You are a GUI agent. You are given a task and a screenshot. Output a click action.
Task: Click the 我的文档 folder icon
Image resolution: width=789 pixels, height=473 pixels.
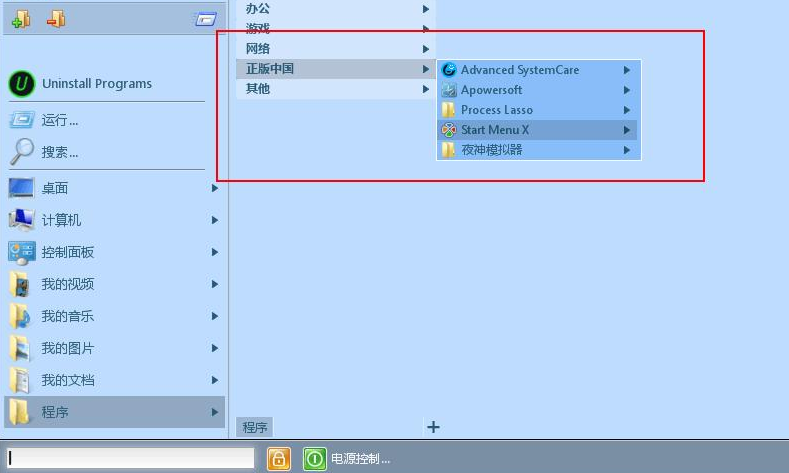(x=21, y=380)
